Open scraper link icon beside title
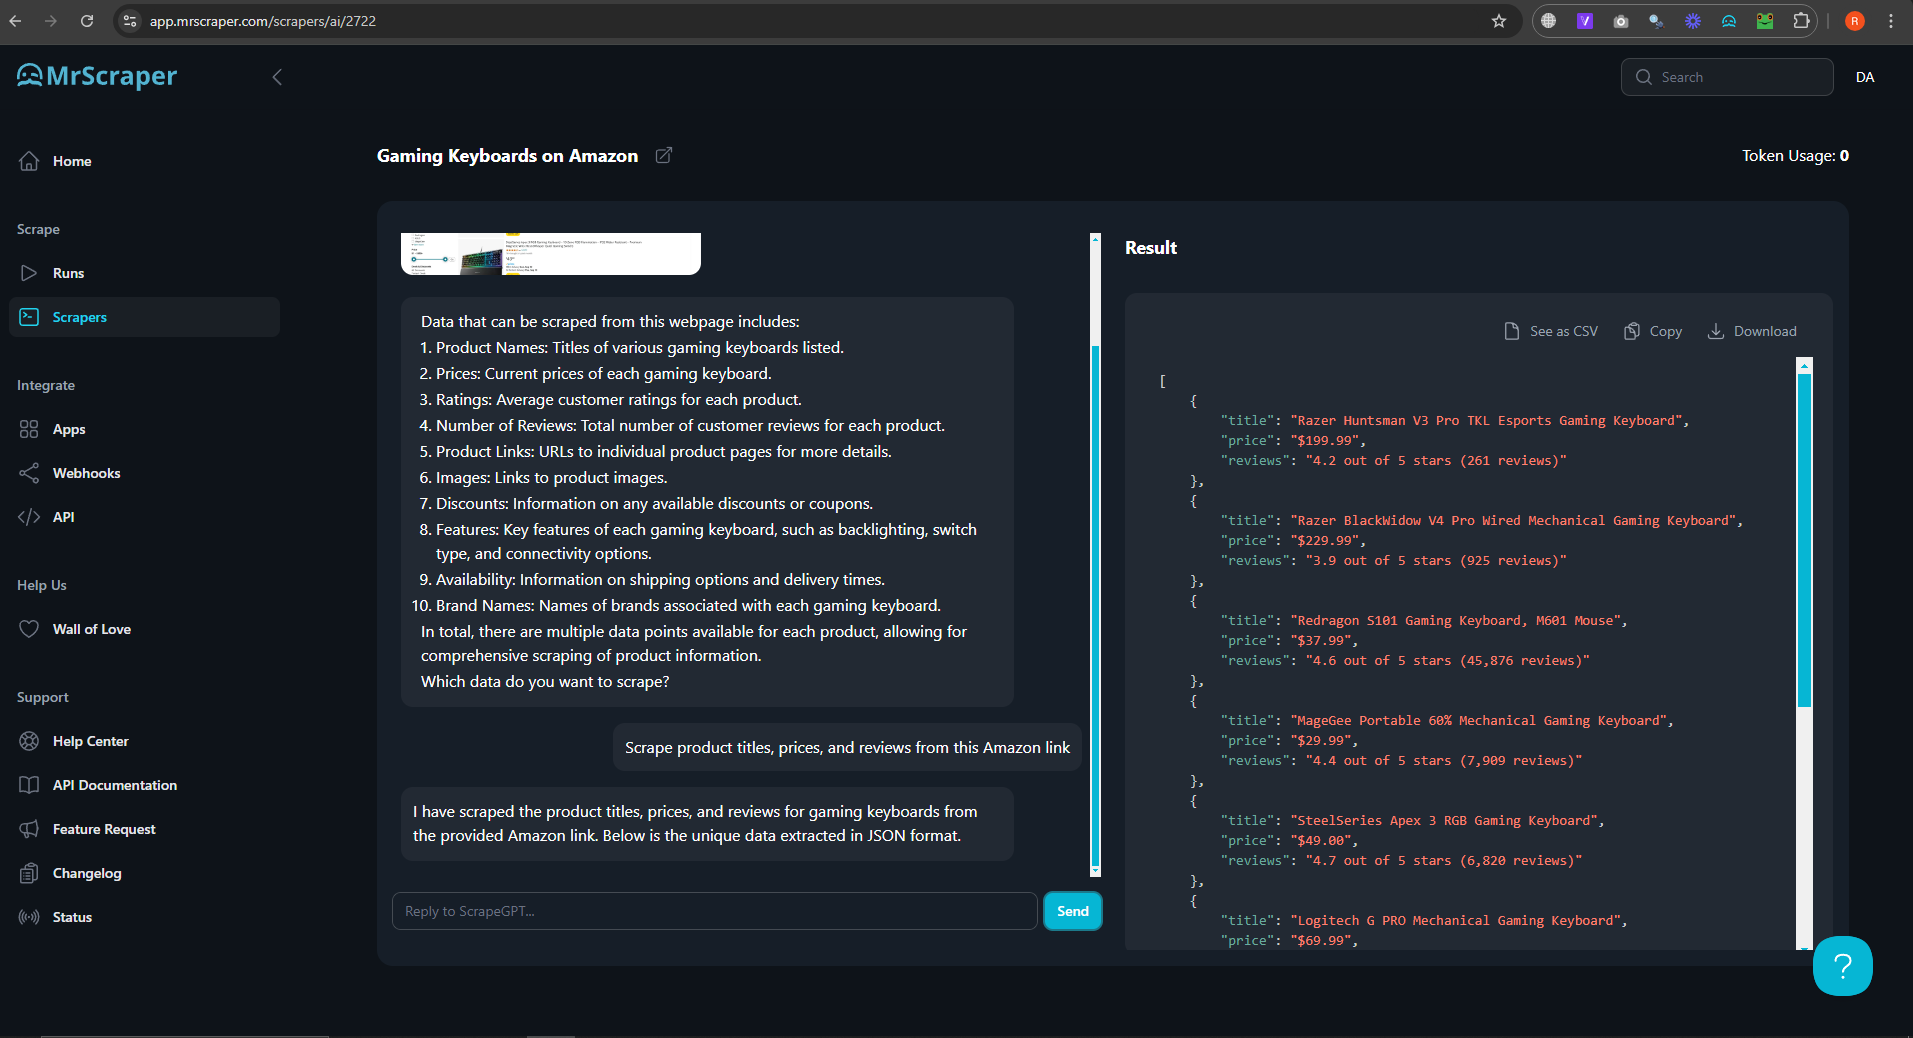This screenshot has width=1913, height=1038. (663, 155)
